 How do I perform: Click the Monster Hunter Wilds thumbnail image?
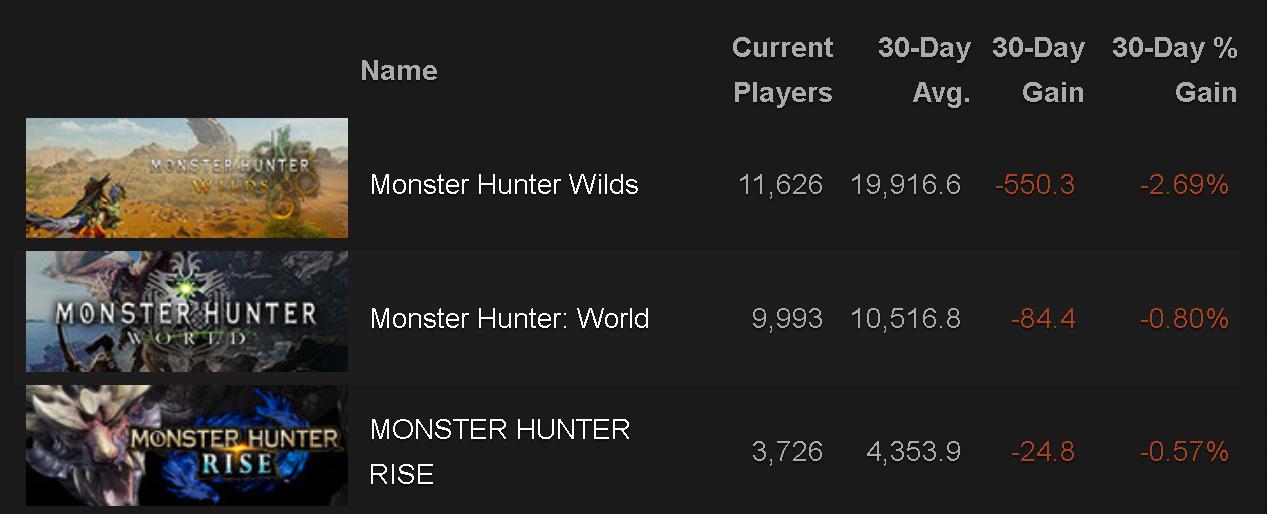[187, 178]
